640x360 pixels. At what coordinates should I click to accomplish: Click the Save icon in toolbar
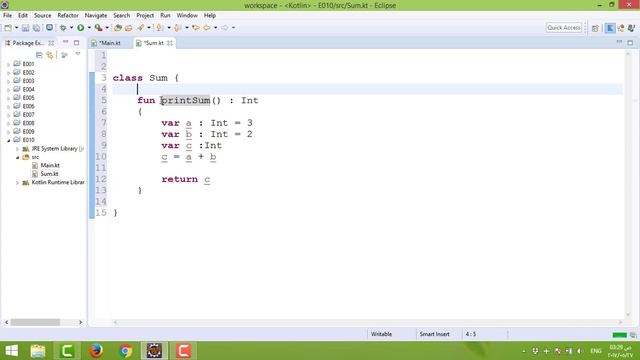point(25,28)
